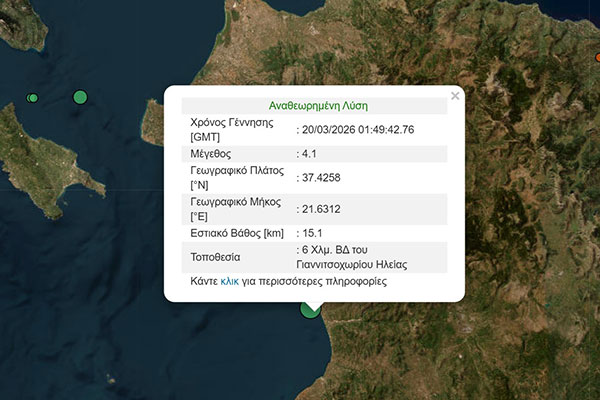
Task: Open the 'κλικ' more information link
Action: click(x=230, y=282)
